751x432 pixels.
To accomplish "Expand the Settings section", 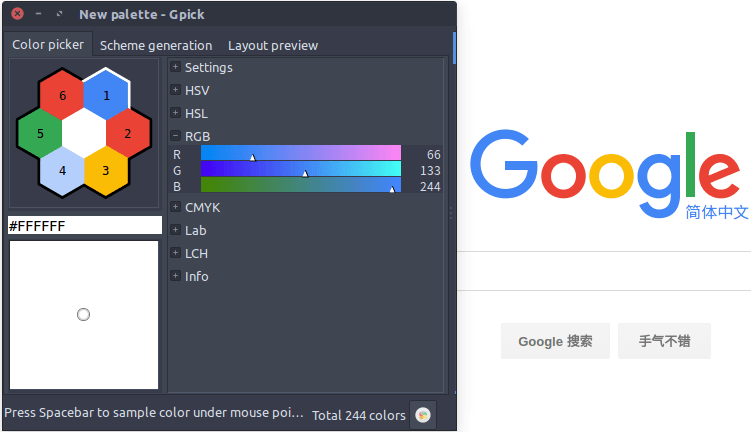I will coord(175,67).
